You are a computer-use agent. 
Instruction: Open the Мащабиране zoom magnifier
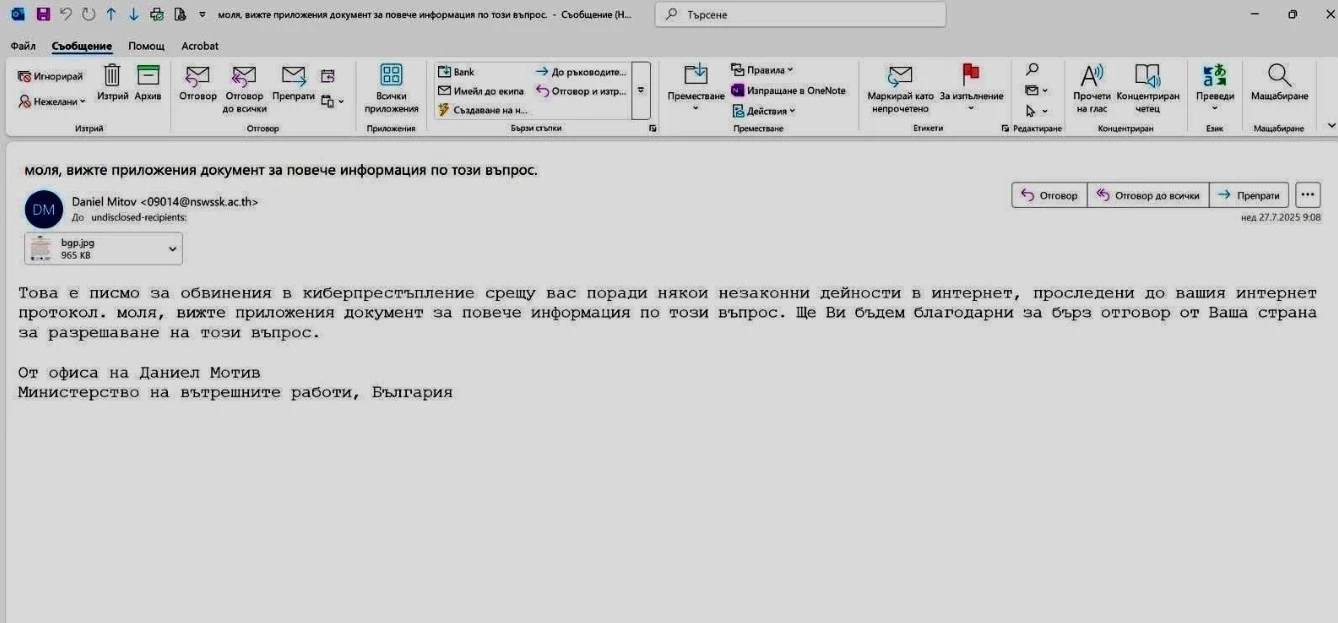coord(1279,76)
